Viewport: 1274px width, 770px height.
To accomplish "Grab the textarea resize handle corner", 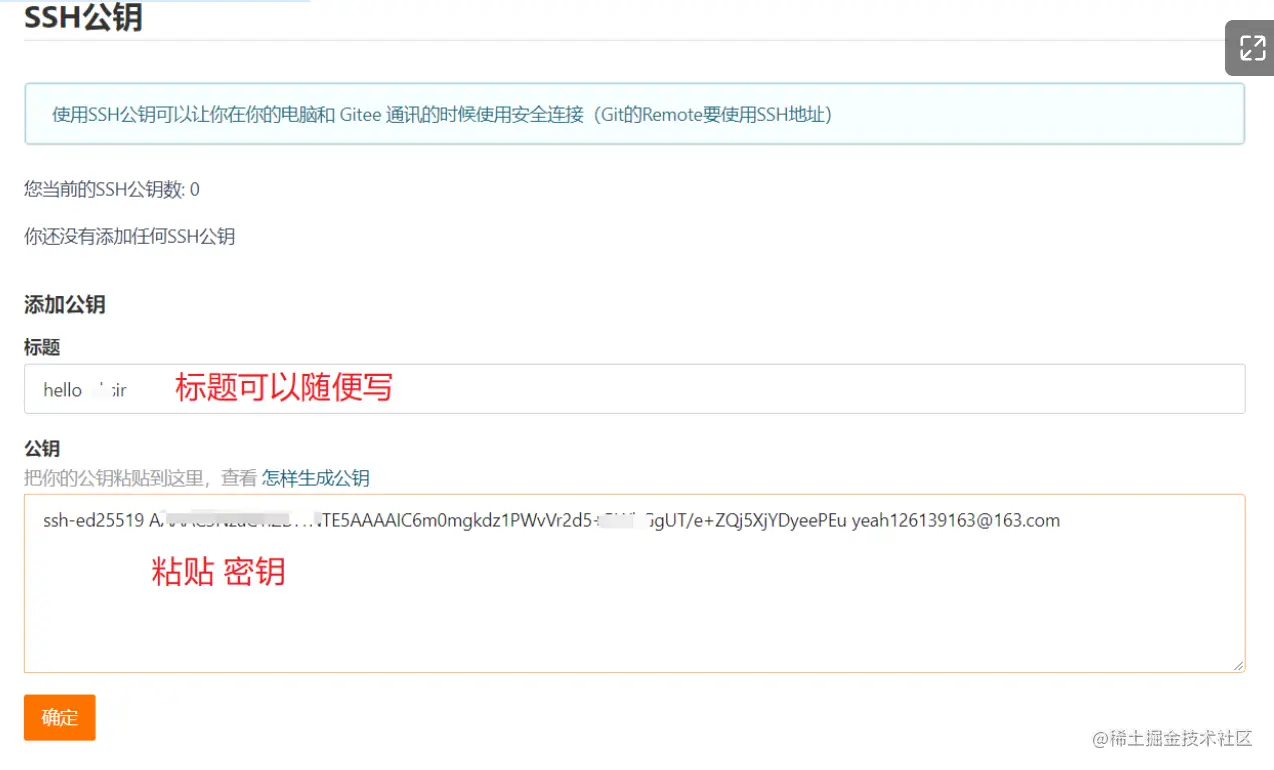I will [1238, 665].
